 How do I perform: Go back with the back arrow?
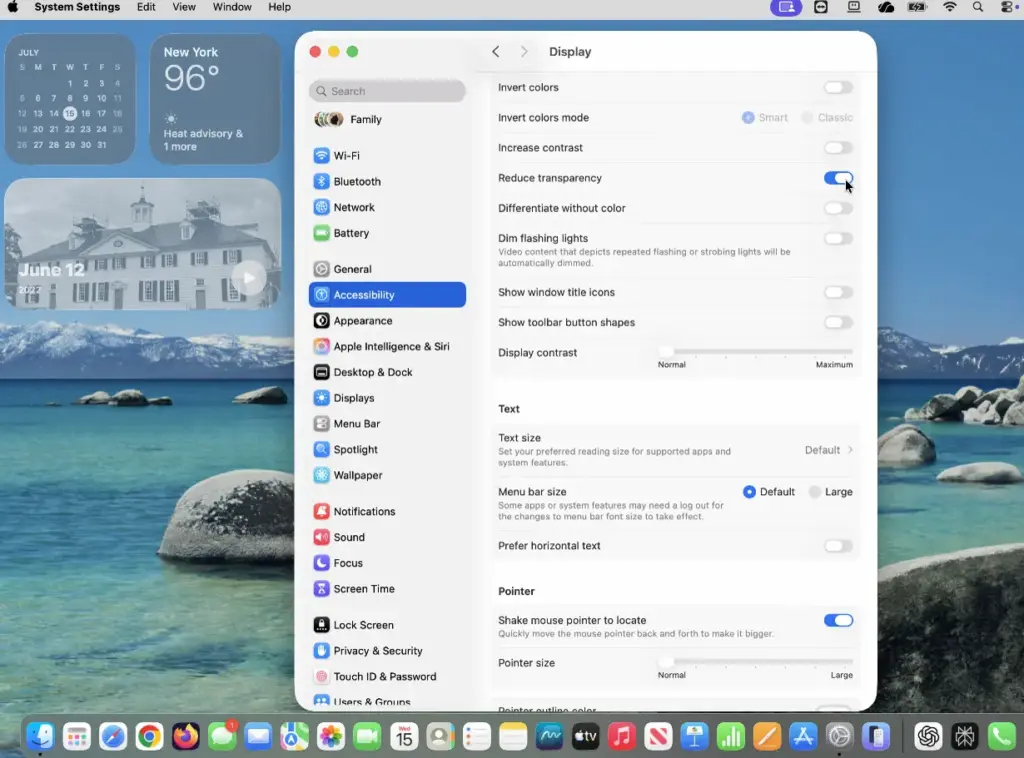[x=496, y=52]
